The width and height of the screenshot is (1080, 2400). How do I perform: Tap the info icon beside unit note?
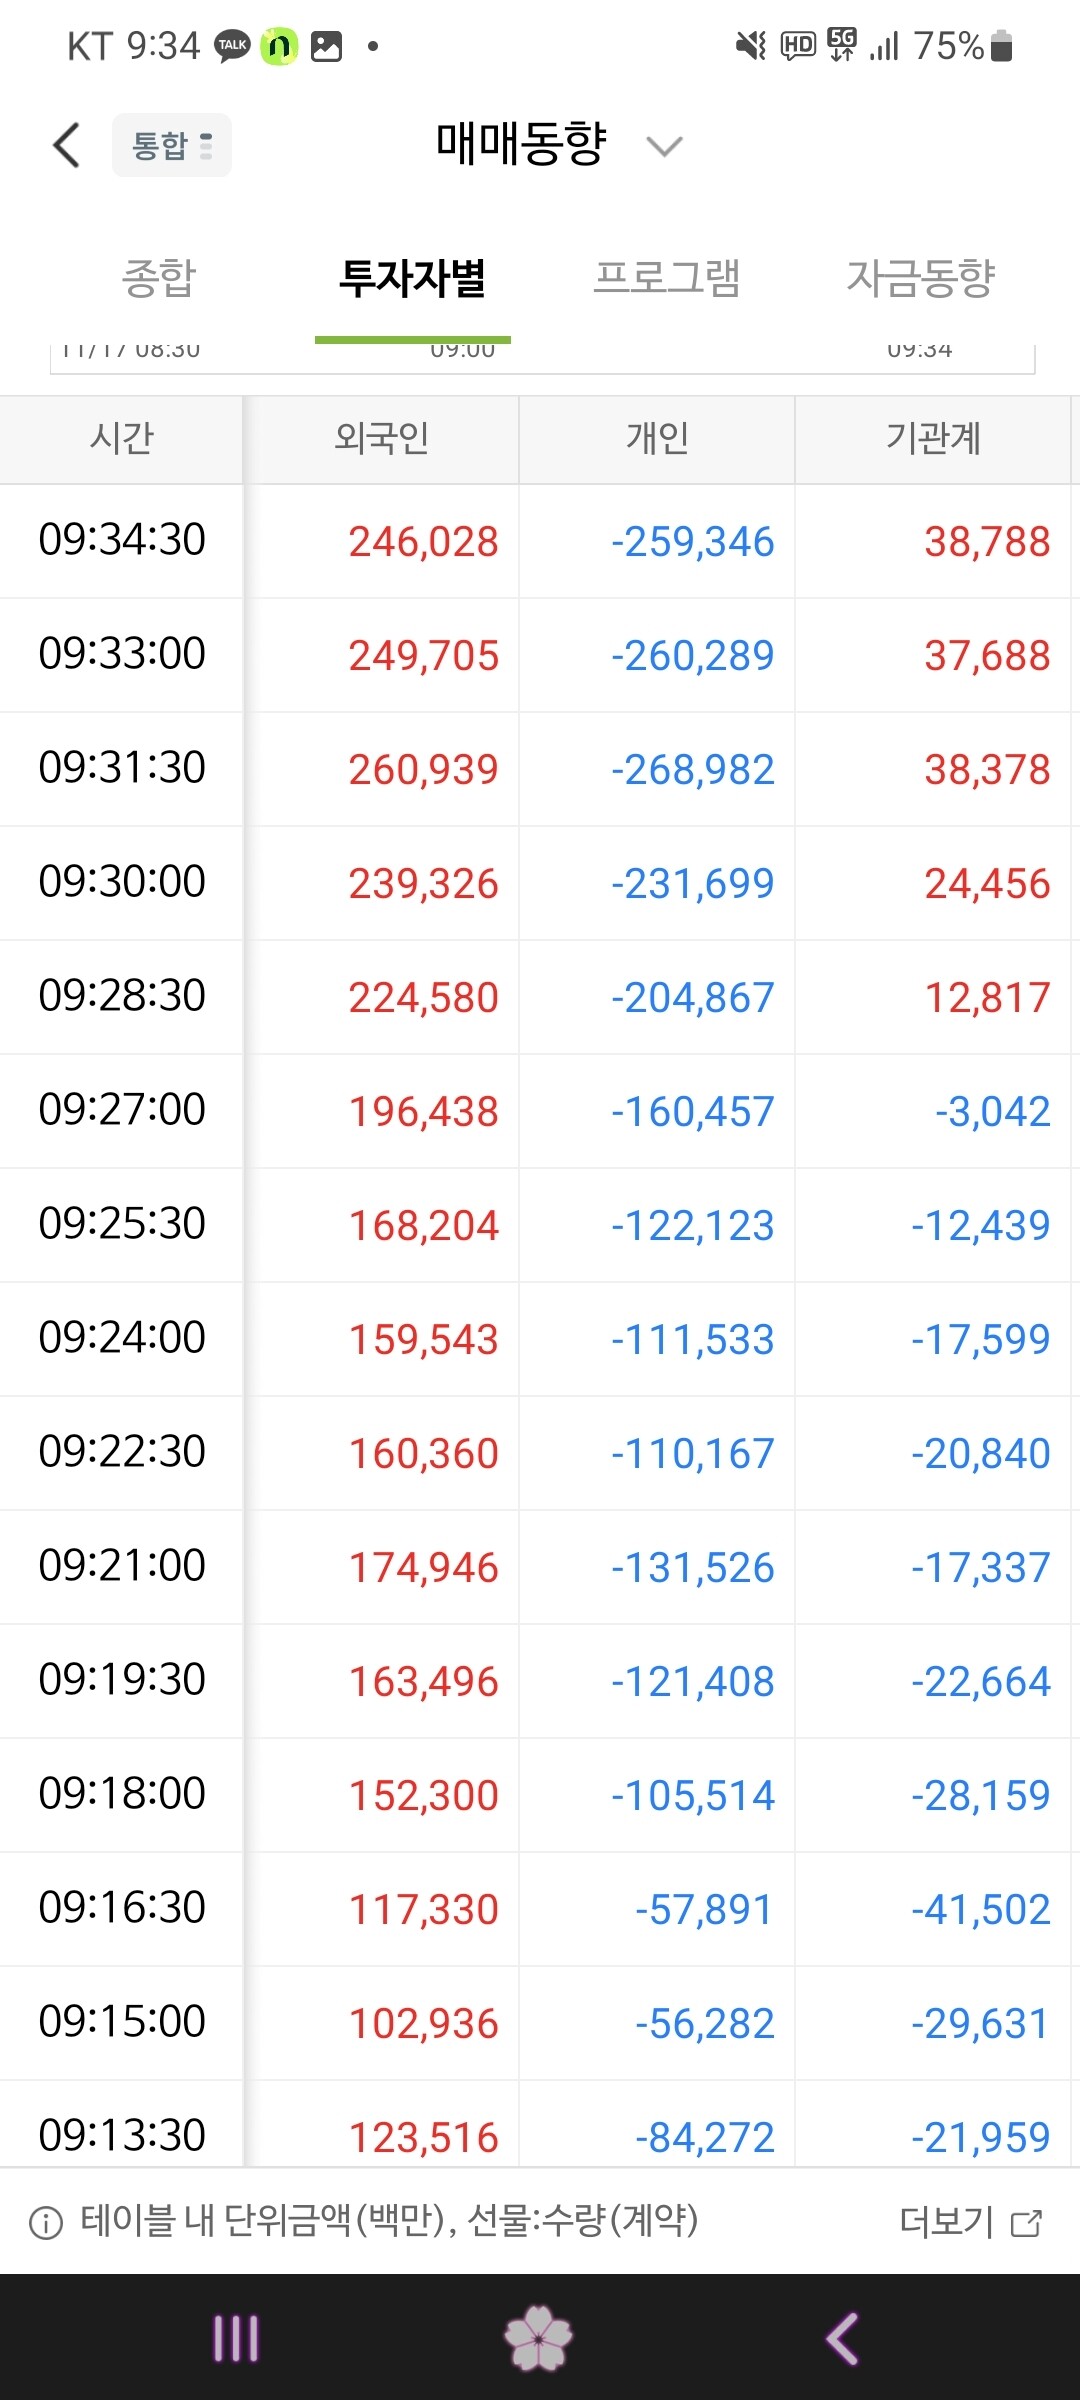click(46, 2223)
